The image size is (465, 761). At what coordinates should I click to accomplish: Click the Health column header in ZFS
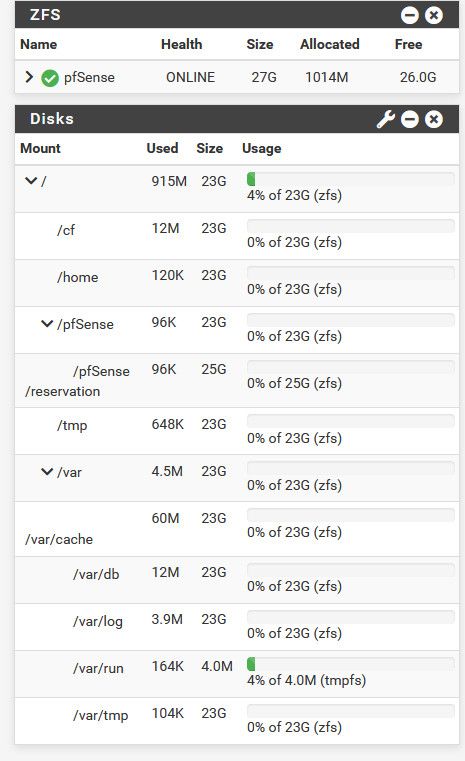click(x=182, y=44)
